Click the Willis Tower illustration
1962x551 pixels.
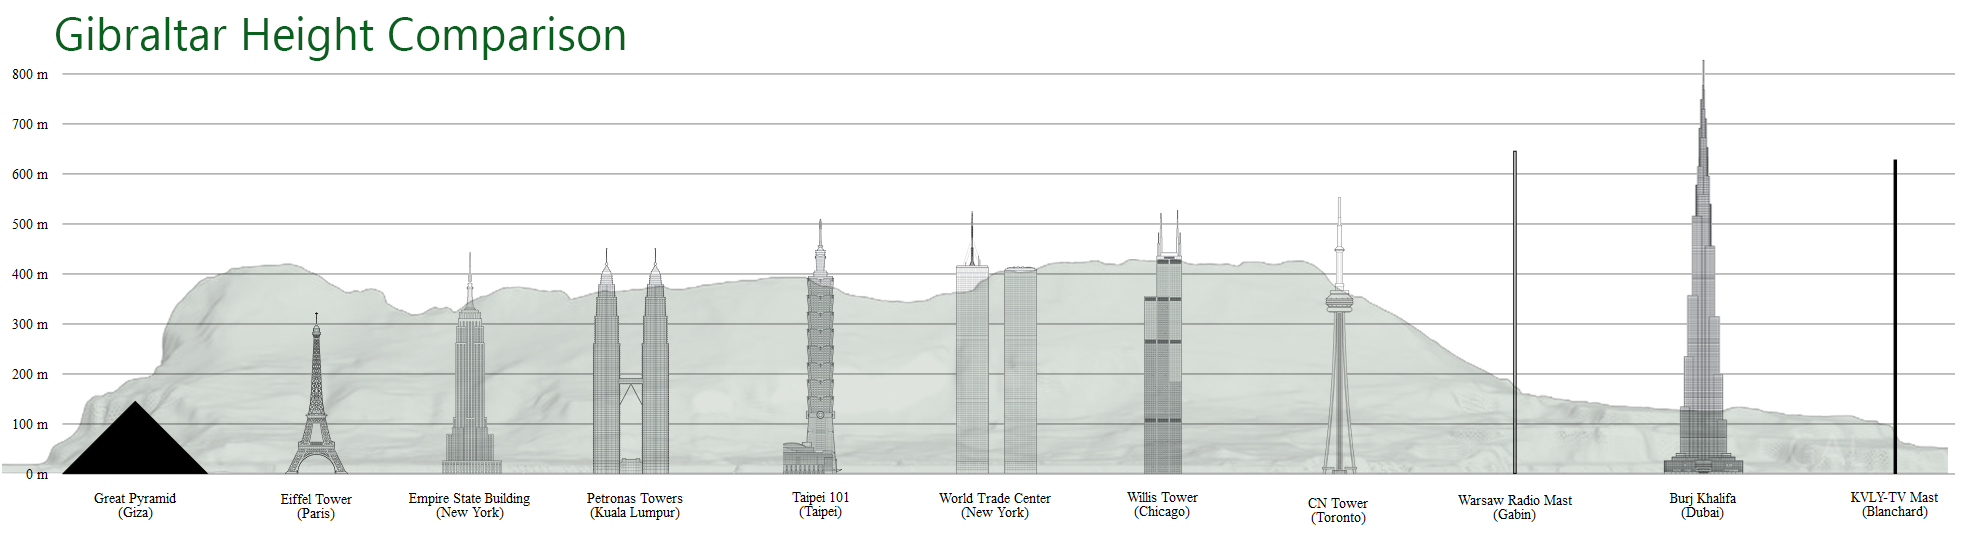point(1163,342)
